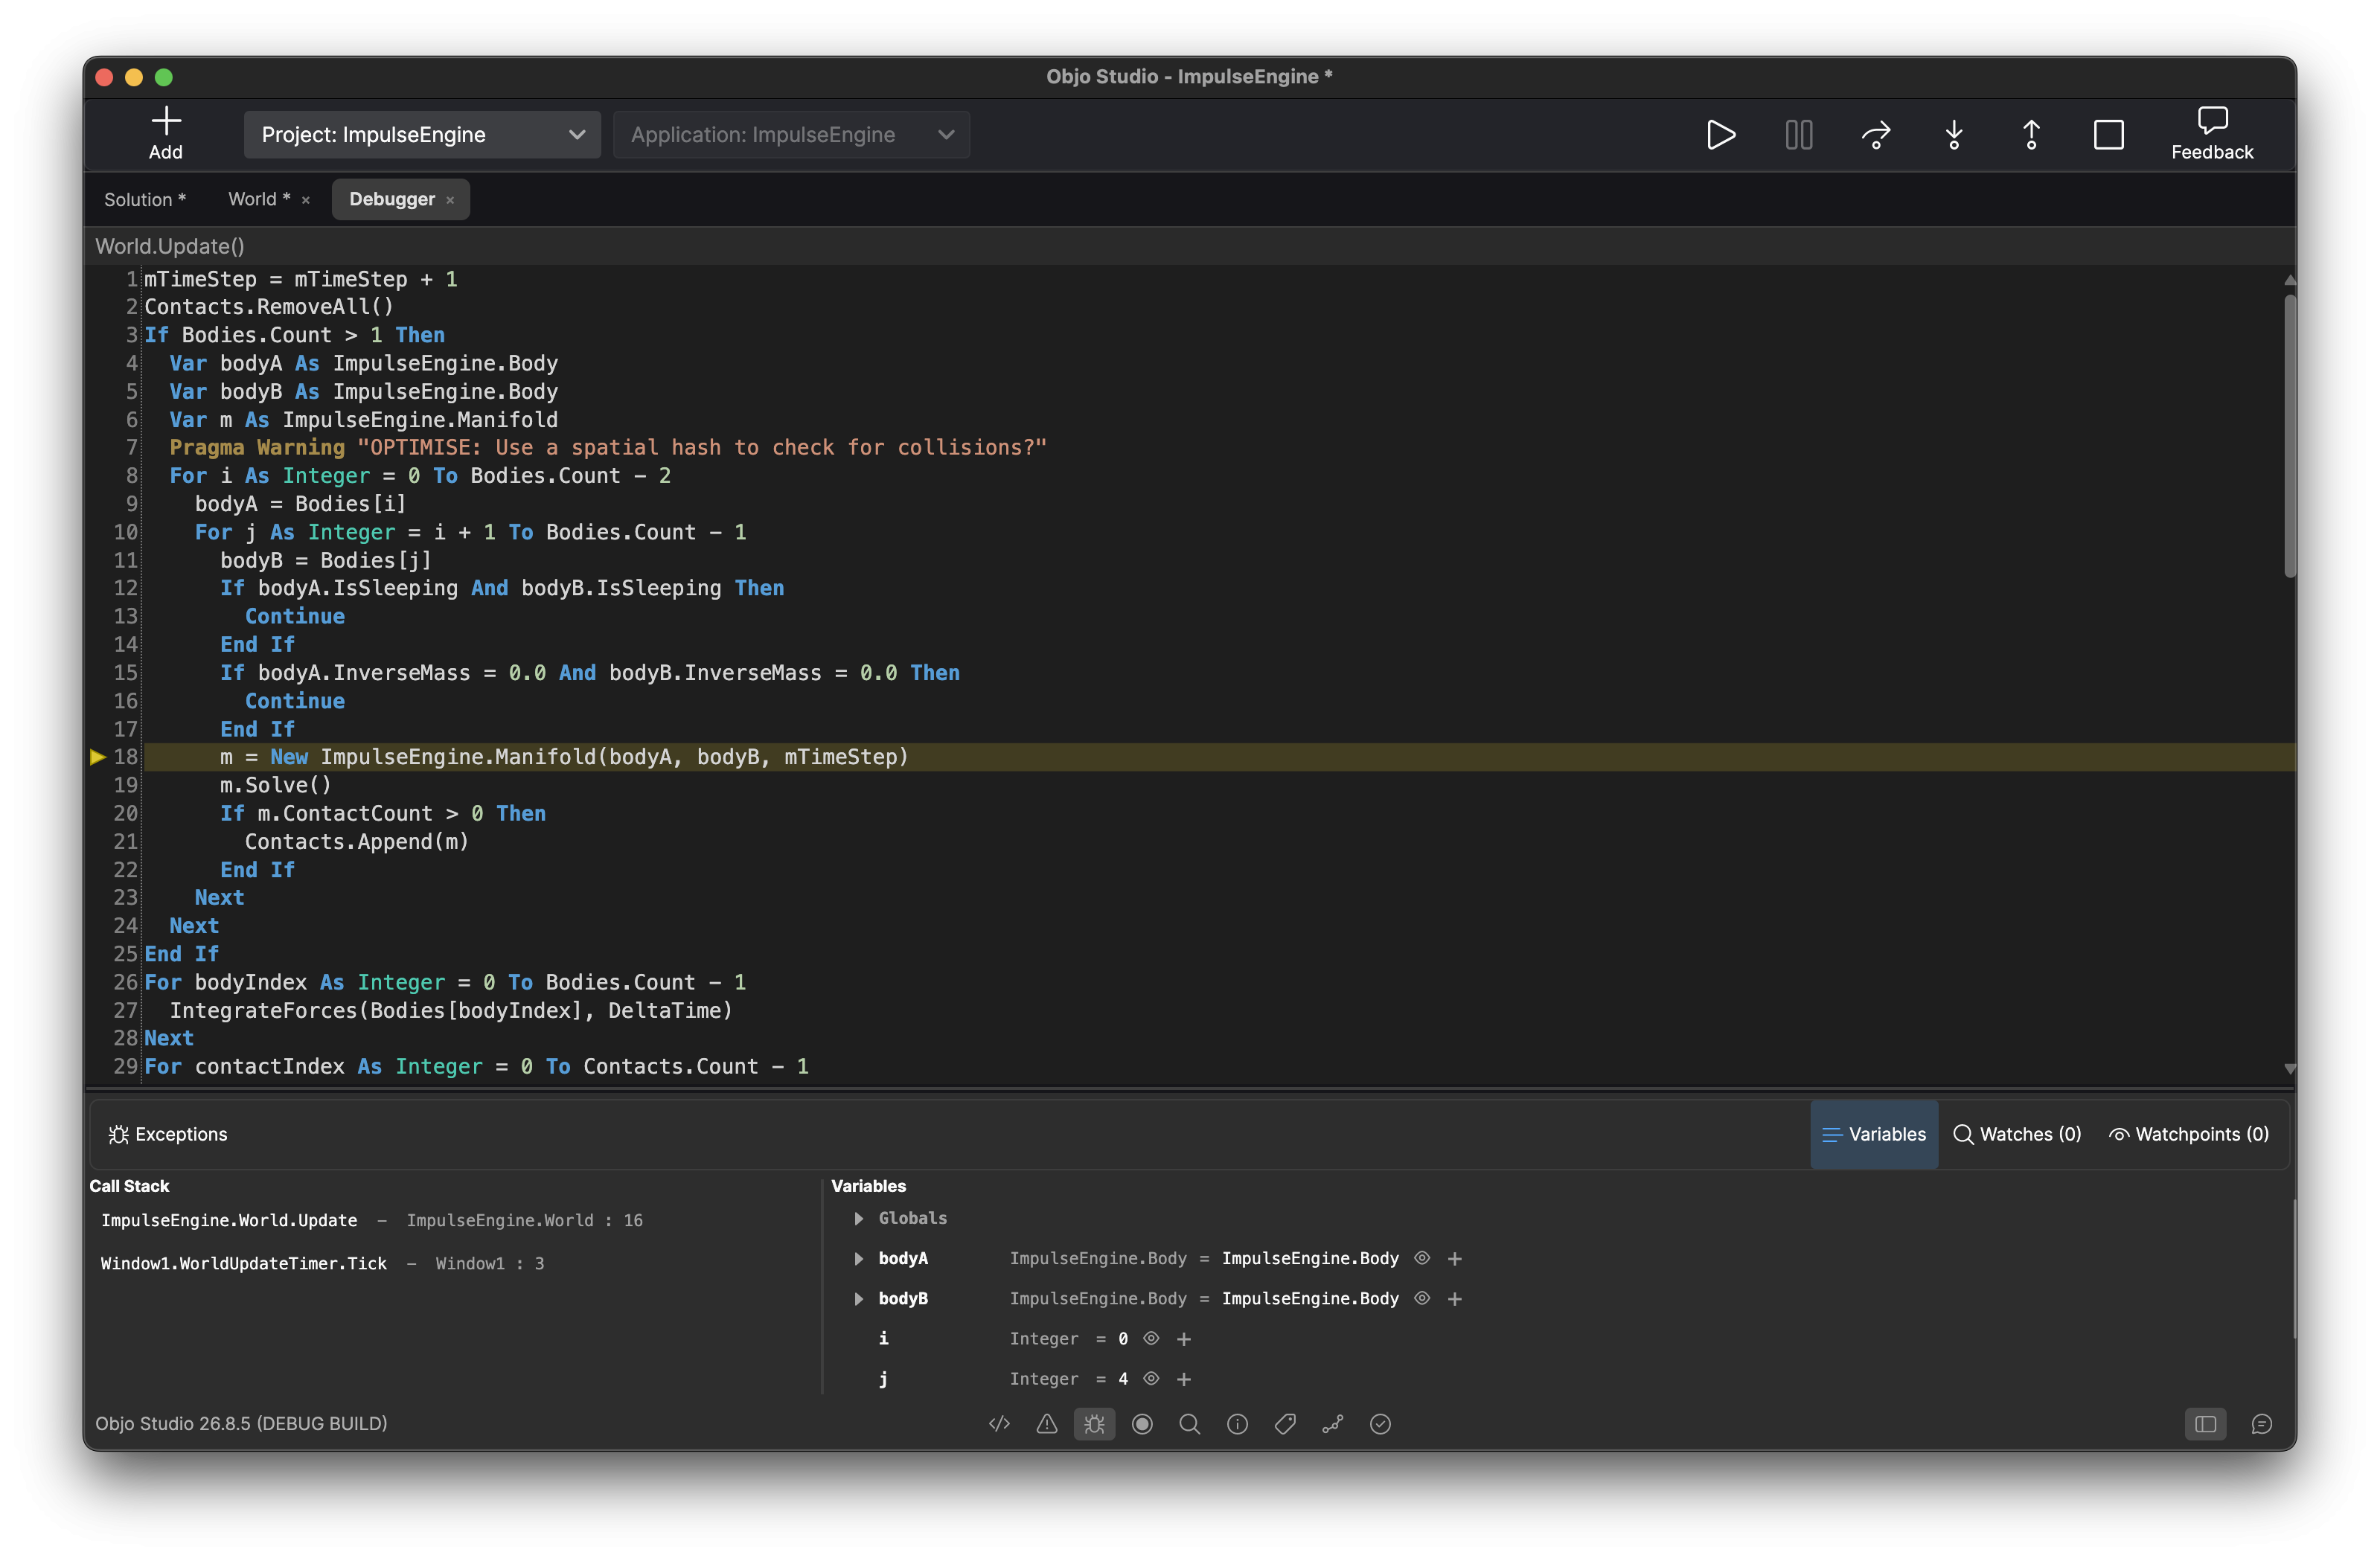This screenshot has height=1561, width=2380.
Task: Toggle sidebar panel icon at bottom right
Action: 2205,1423
